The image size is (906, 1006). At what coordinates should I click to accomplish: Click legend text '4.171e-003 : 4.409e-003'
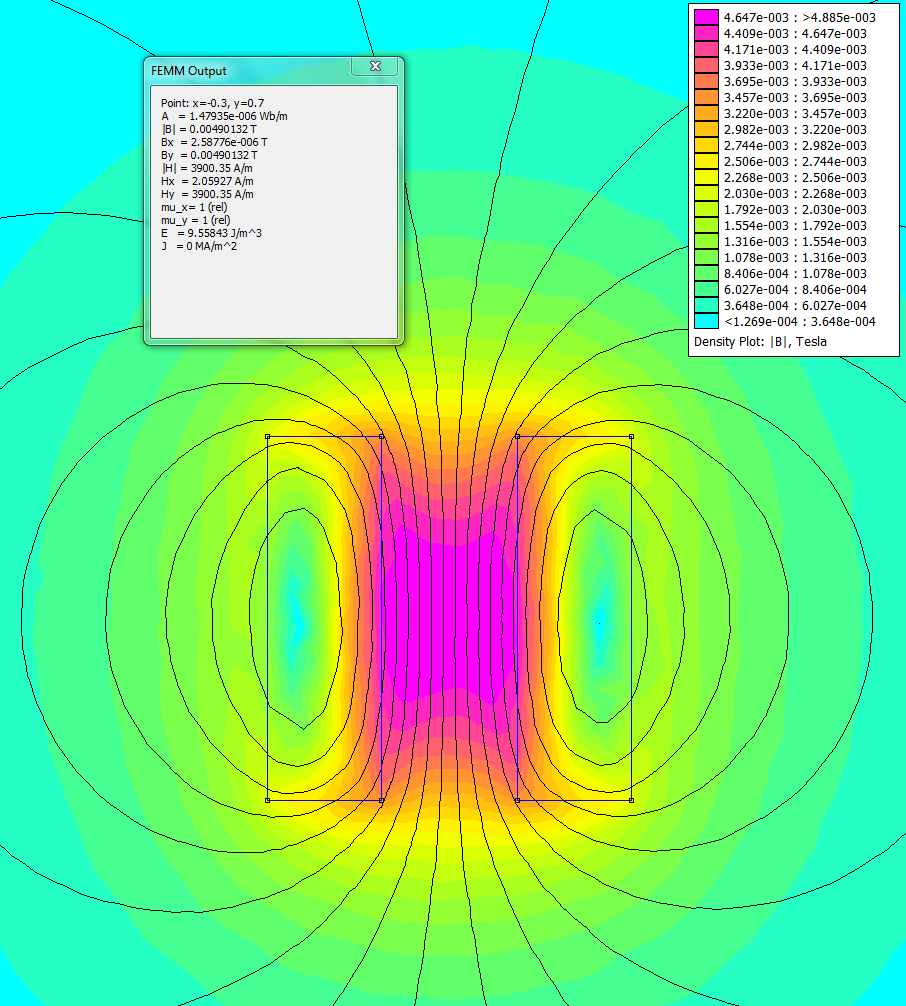click(x=795, y=49)
